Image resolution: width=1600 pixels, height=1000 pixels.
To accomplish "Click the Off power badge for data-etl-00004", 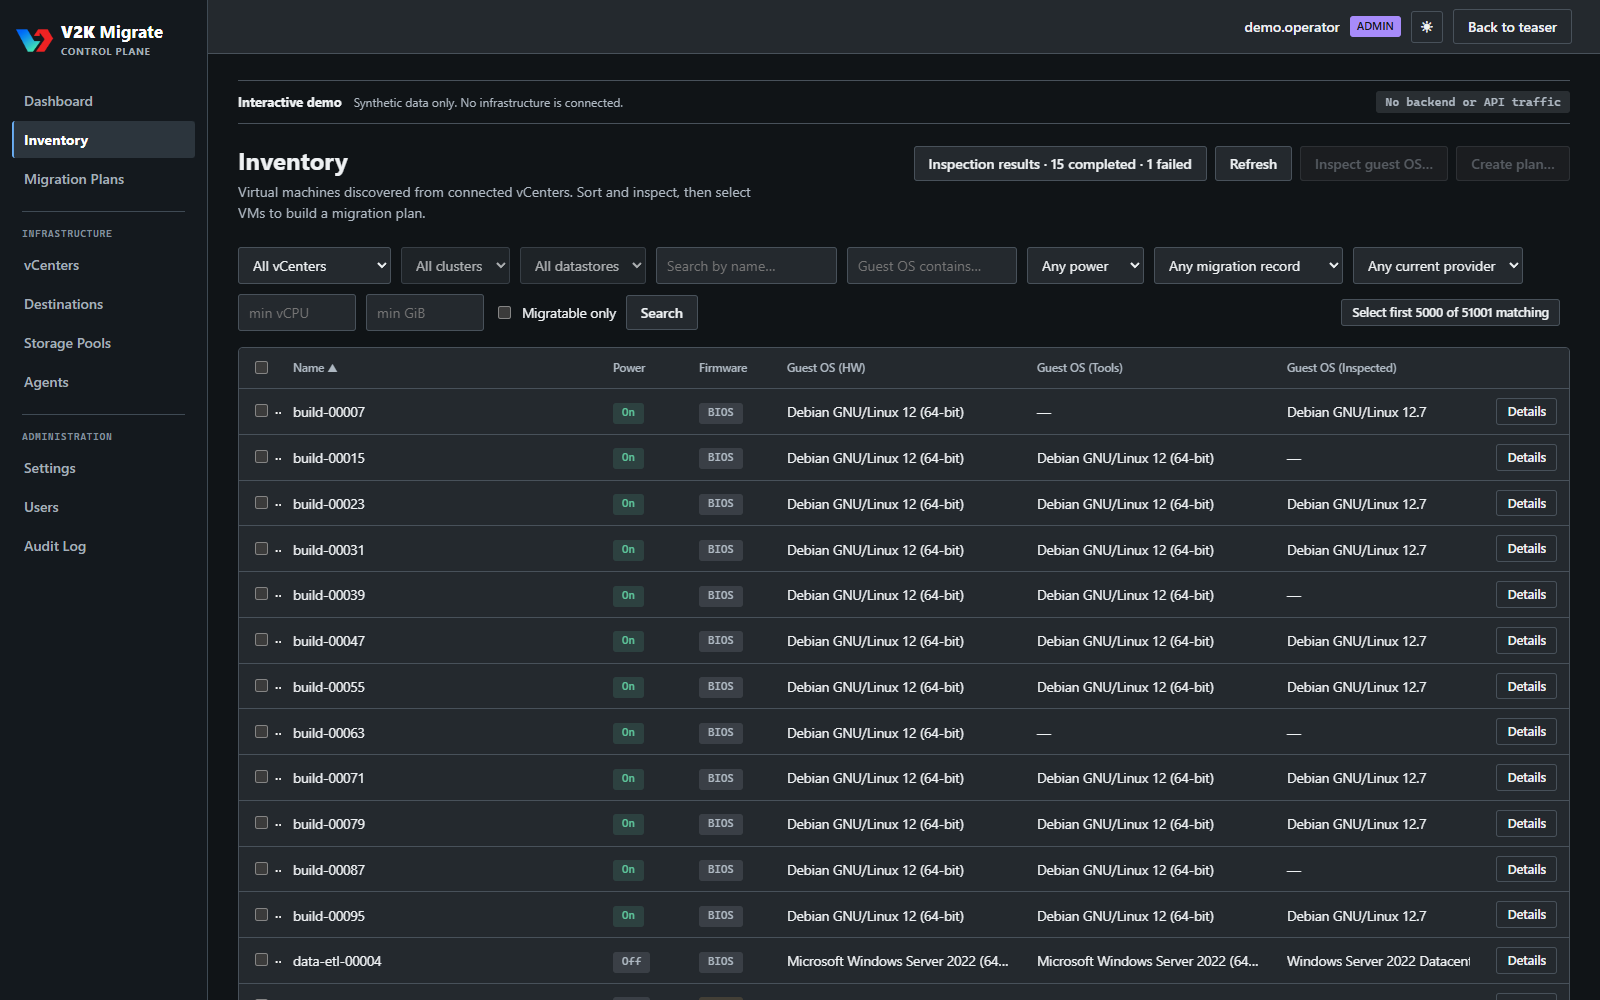I will click(x=631, y=962).
